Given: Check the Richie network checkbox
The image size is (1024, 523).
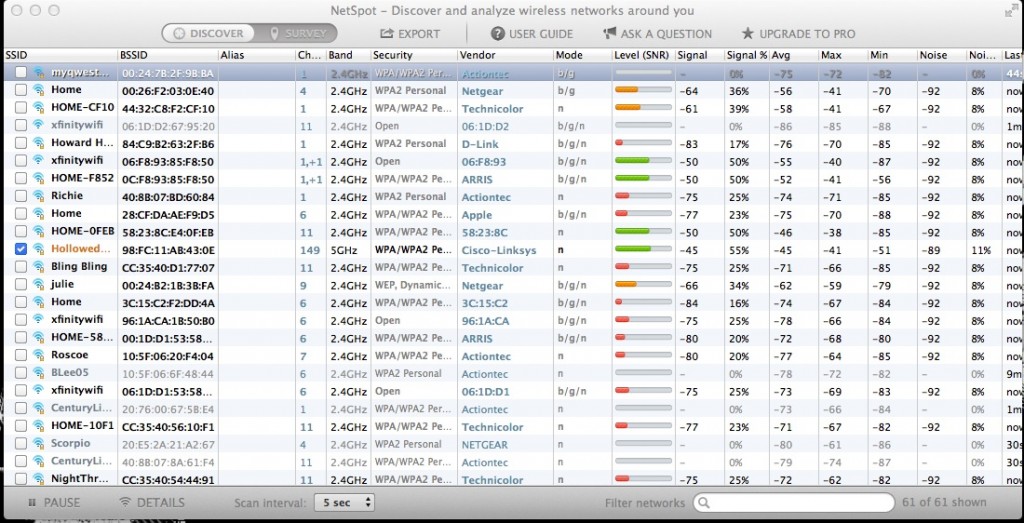Looking at the screenshot, I should pos(21,196).
